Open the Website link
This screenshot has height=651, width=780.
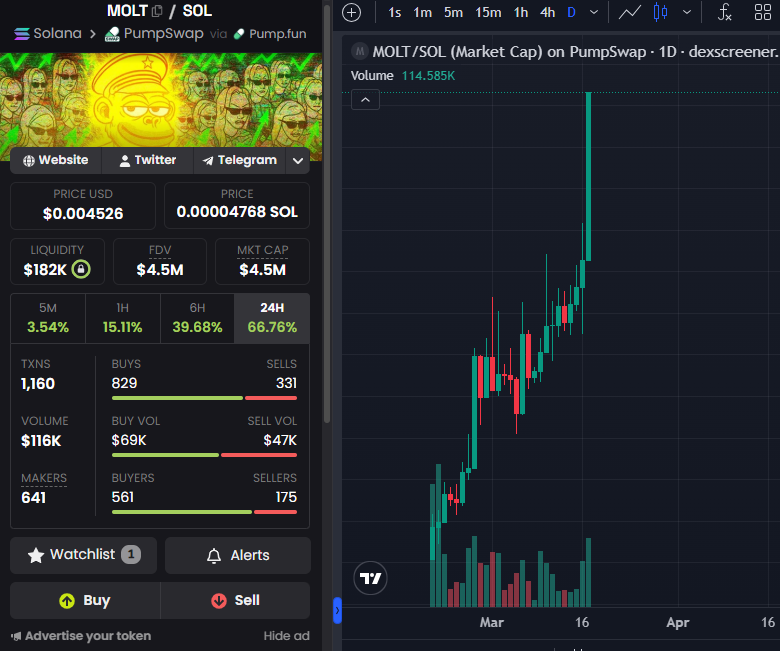(56, 161)
